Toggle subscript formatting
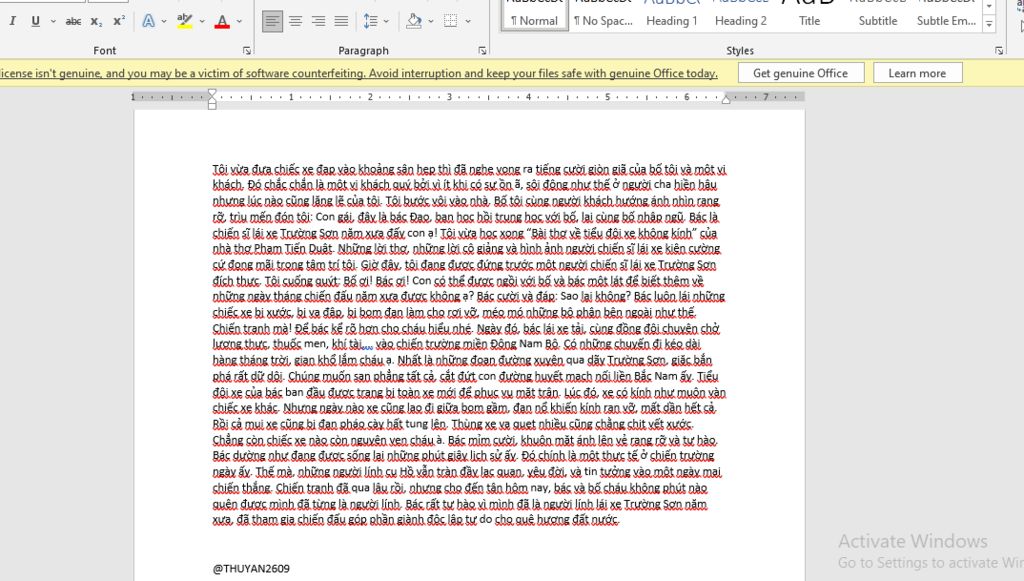Image resolution: width=1024 pixels, height=581 pixels. (96, 21)
